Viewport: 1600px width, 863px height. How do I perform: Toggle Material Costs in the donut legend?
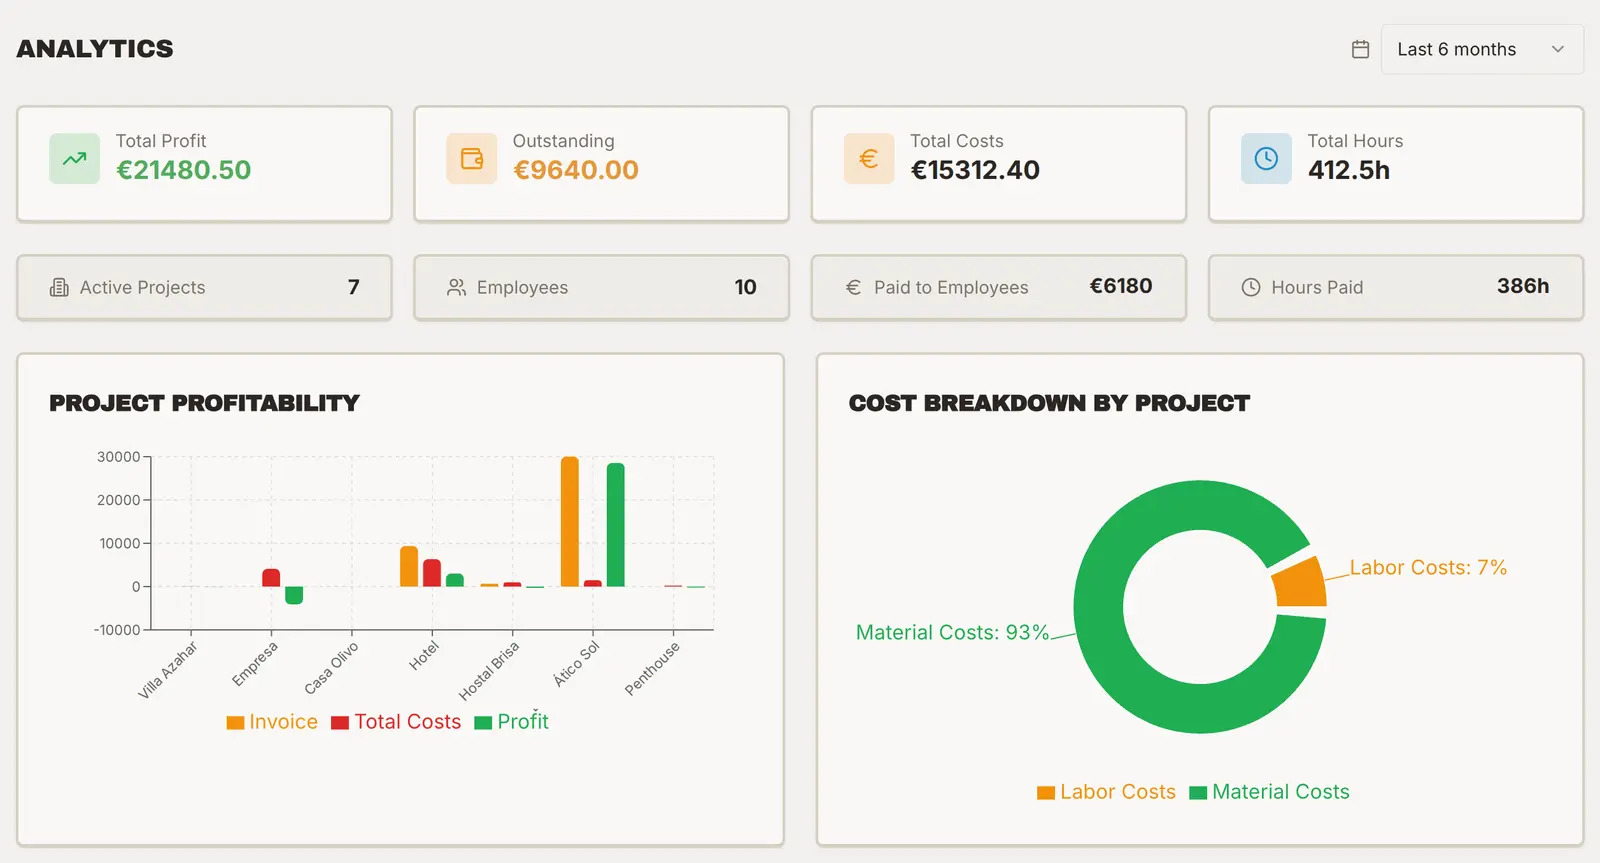(x=1269, y=792)
